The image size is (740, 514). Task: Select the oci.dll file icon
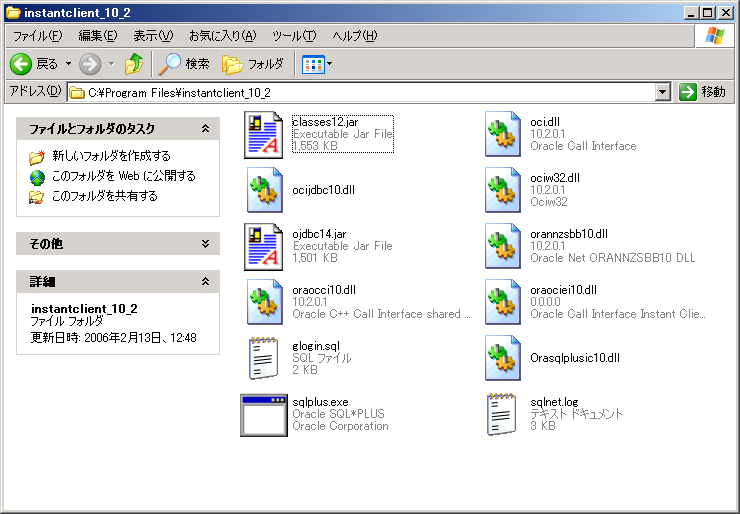pyautogui.click(x=503, y=134)
